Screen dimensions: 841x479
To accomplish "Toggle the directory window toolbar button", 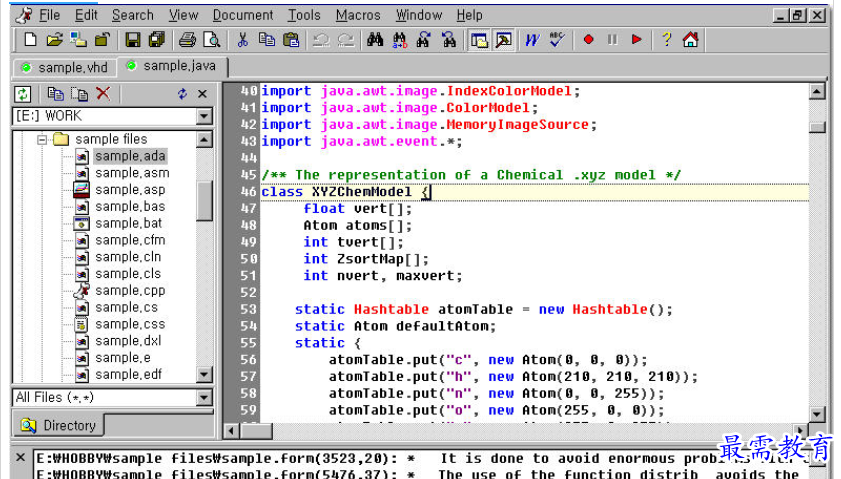I will point(479,40).
